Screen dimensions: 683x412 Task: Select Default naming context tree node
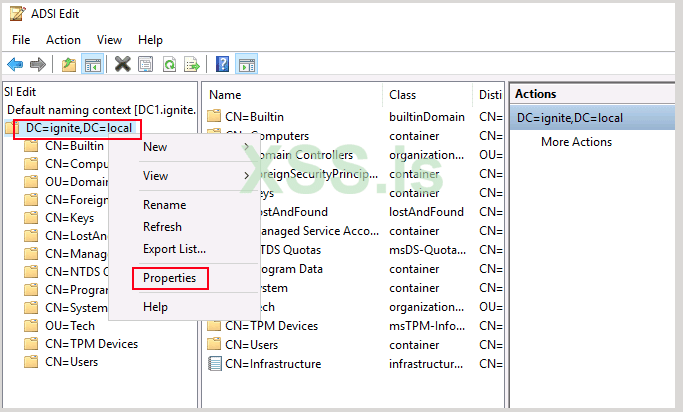click(101, 110)
